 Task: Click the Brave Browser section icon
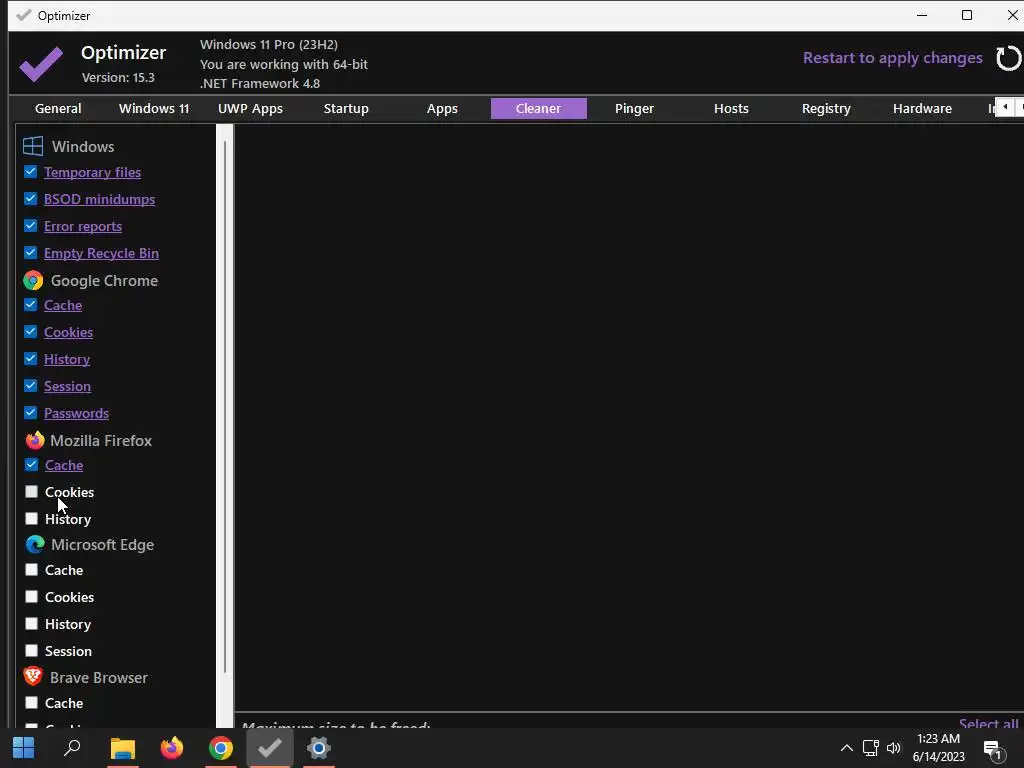pos(33,677)
